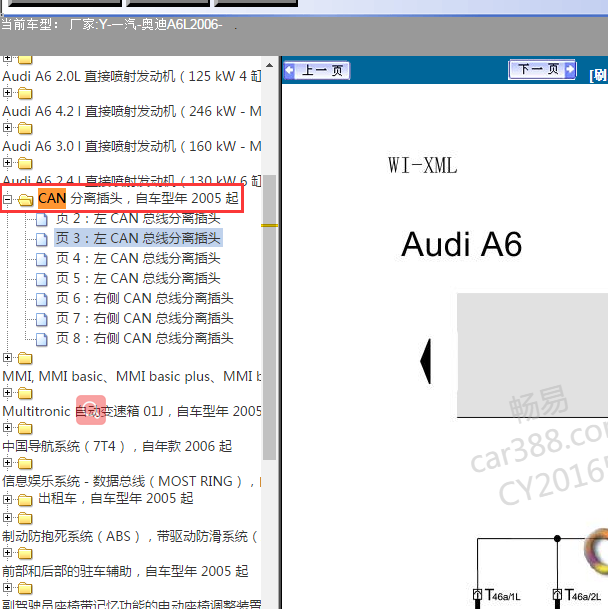Open 页 7：右侧 CAN 总线分离插头

tap(144, 318)
